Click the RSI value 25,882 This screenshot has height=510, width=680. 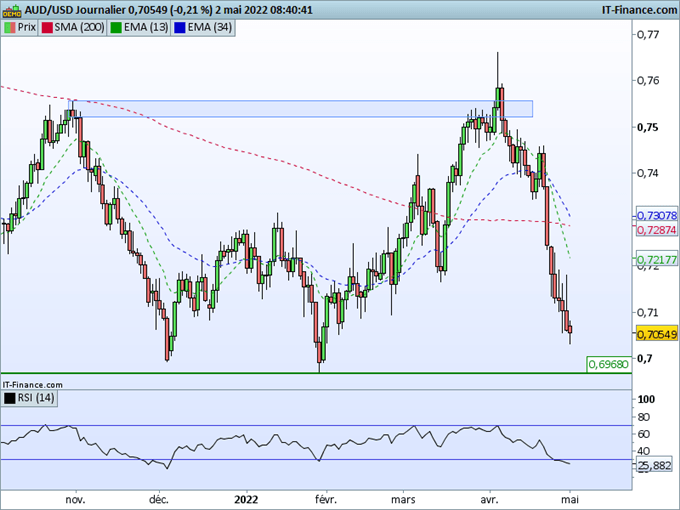(x=655, y=465)
